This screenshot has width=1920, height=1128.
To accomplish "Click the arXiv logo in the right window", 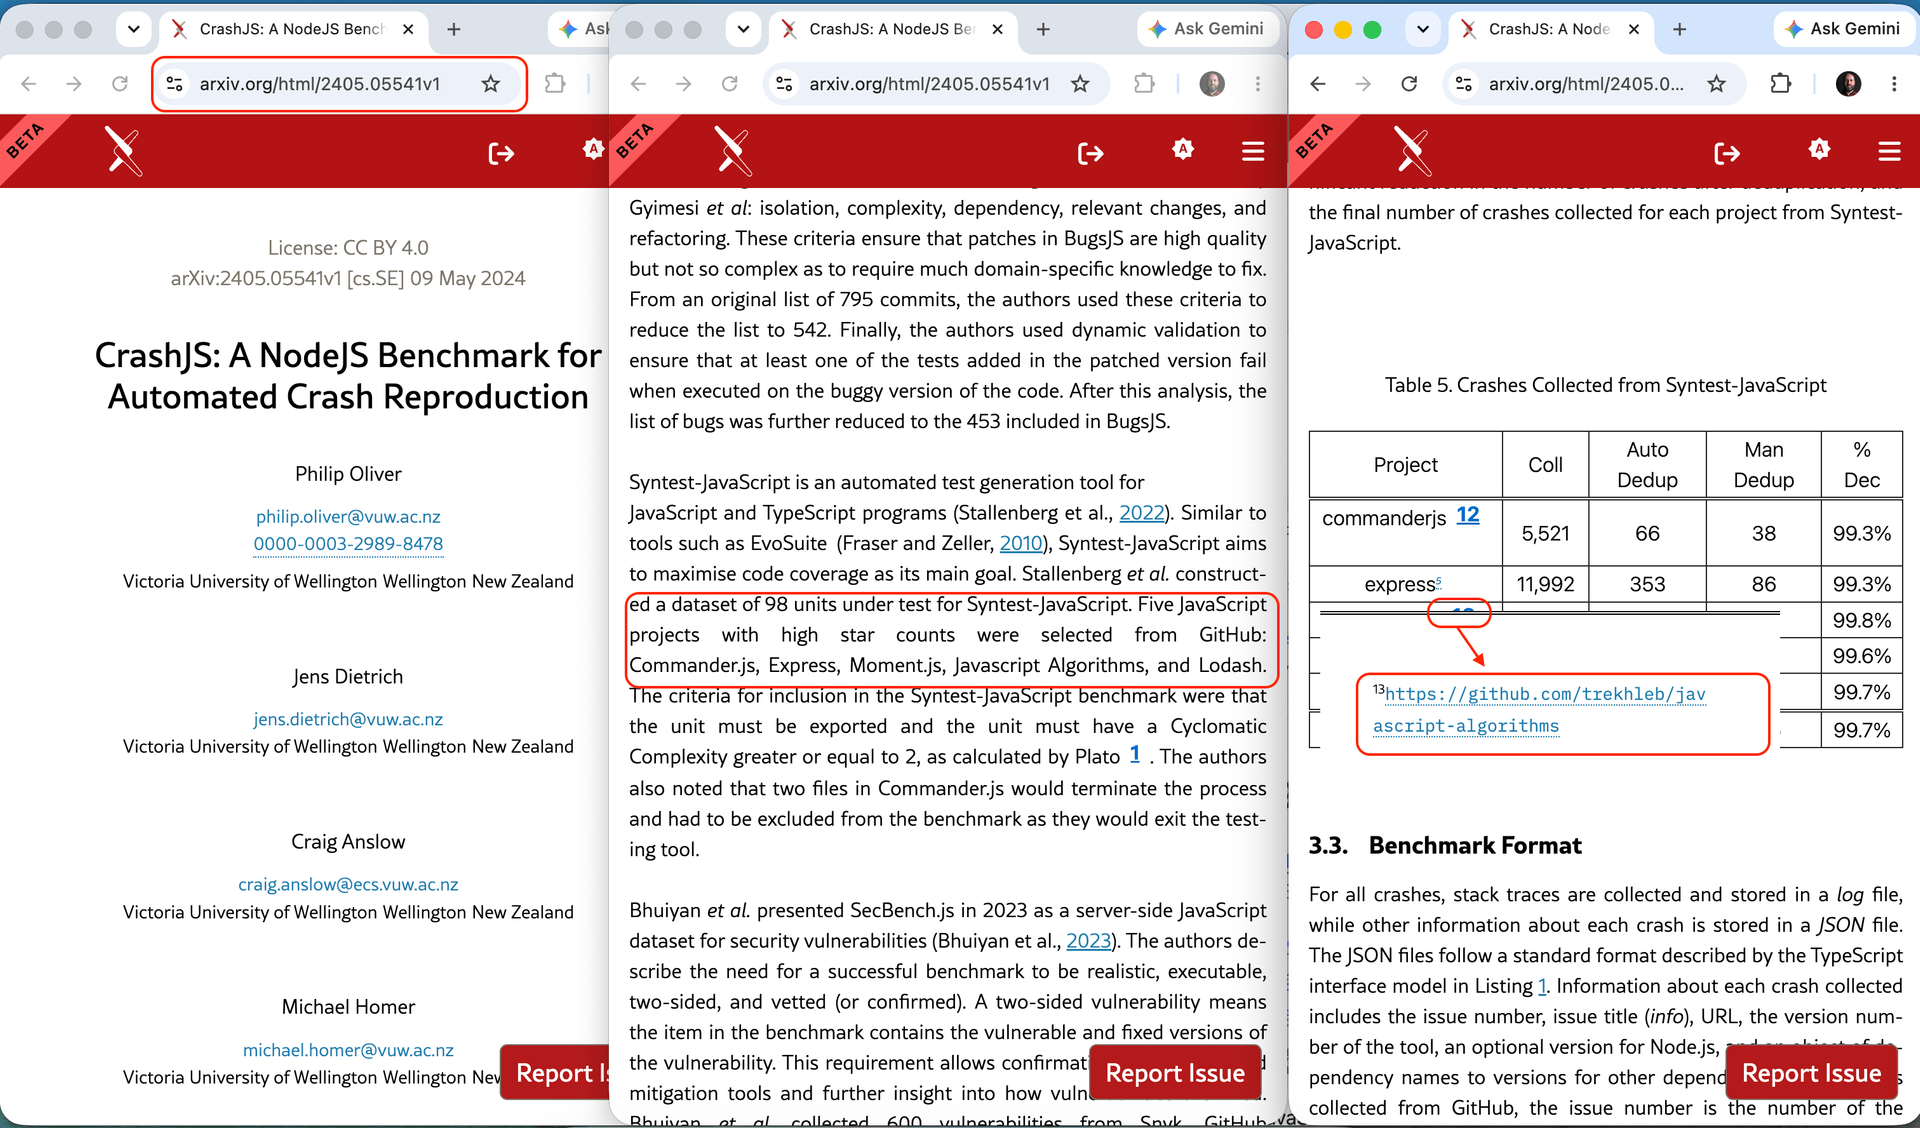I will (1413, 152).
